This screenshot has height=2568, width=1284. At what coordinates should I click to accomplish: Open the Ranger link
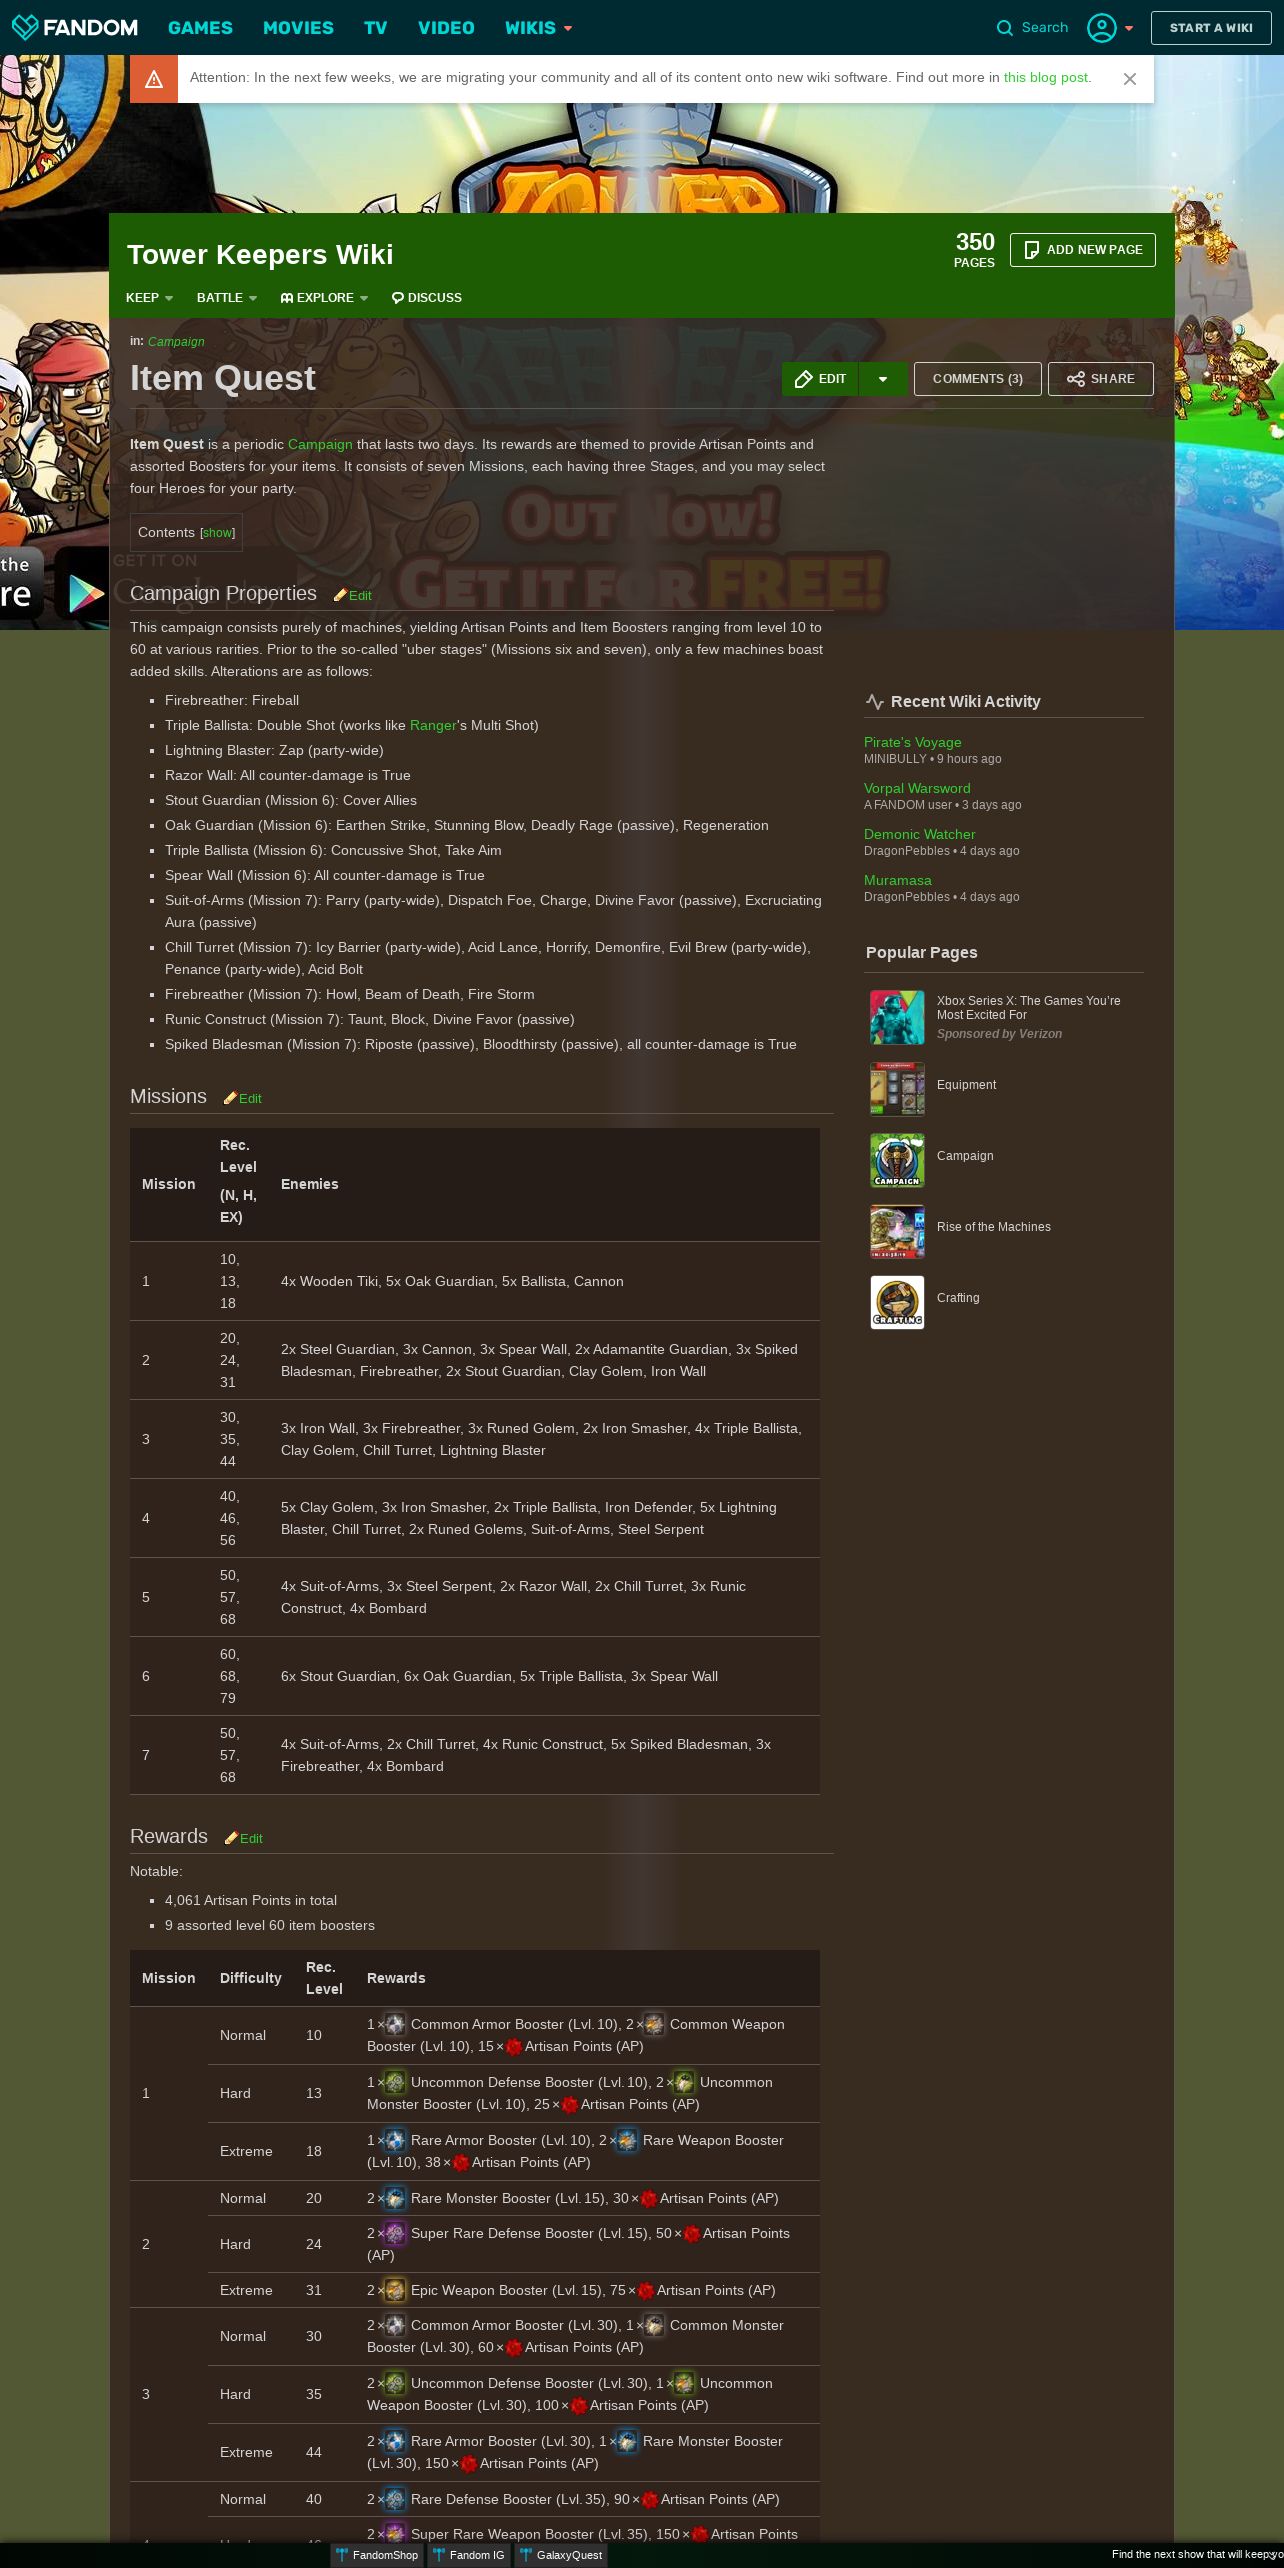point(433,725)
